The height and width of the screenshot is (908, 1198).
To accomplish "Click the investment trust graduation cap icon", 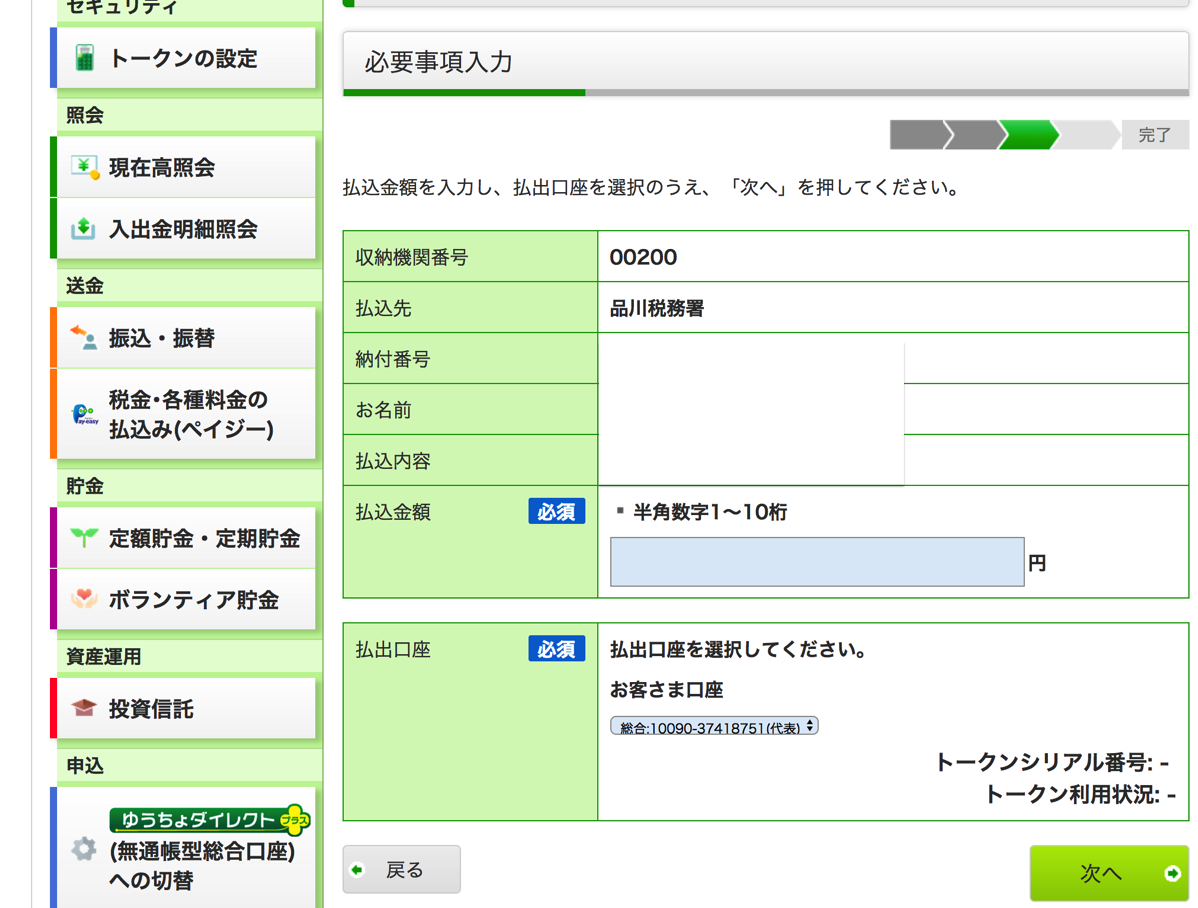I will click(x=84, y=709).
